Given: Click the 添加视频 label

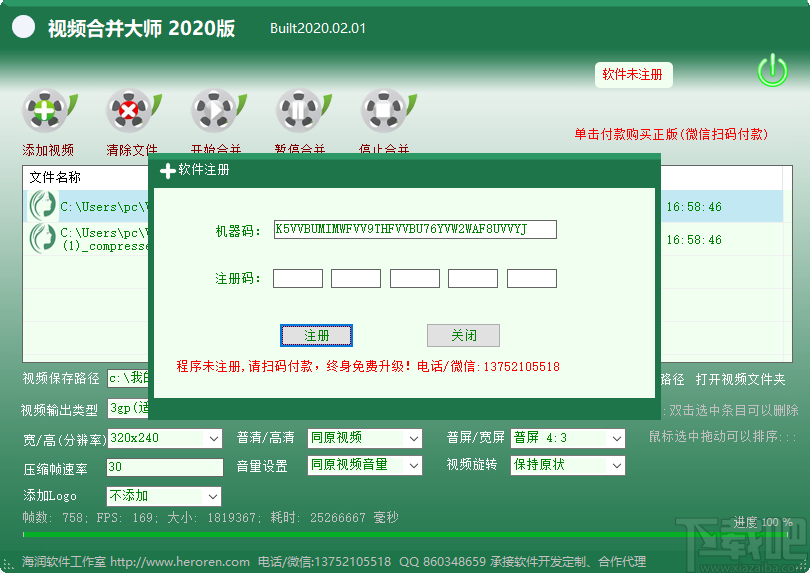Looking at the screenshot, I should tap(48, 150).
